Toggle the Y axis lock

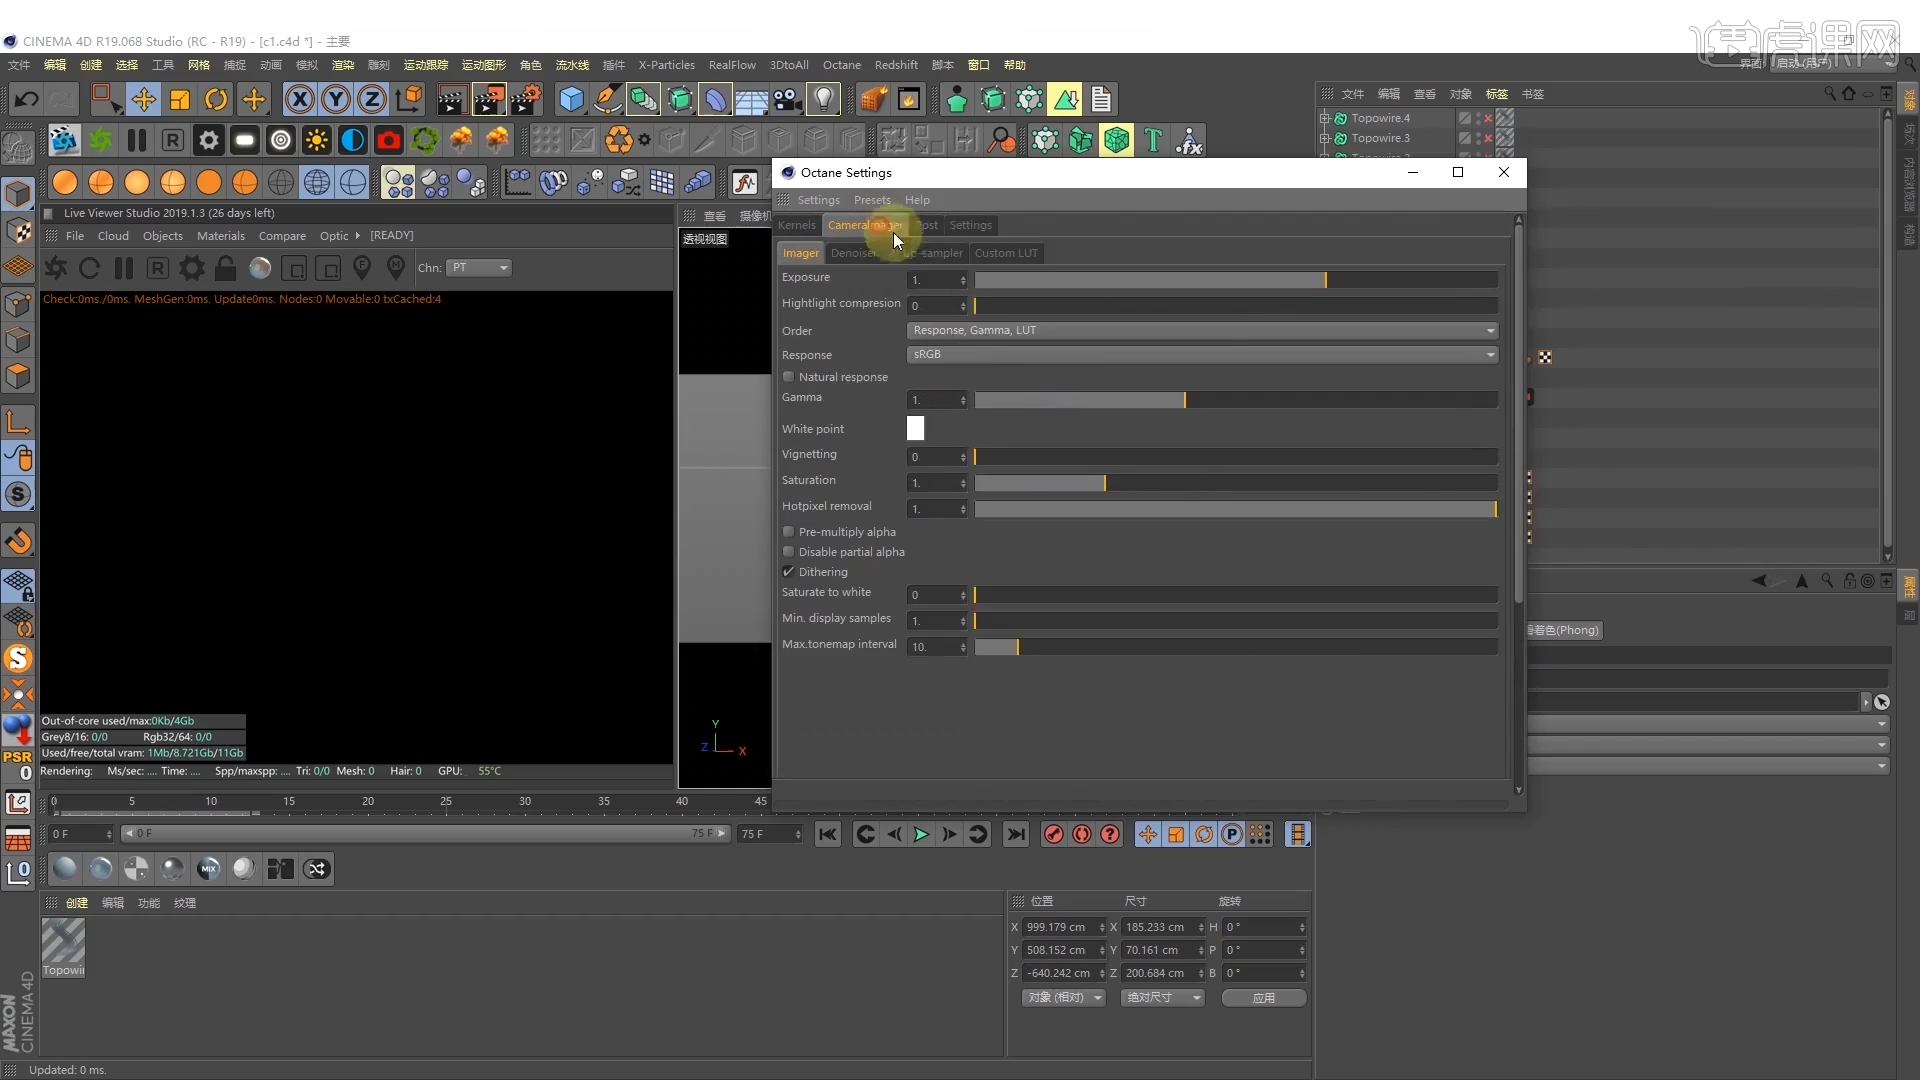point(336,99)
